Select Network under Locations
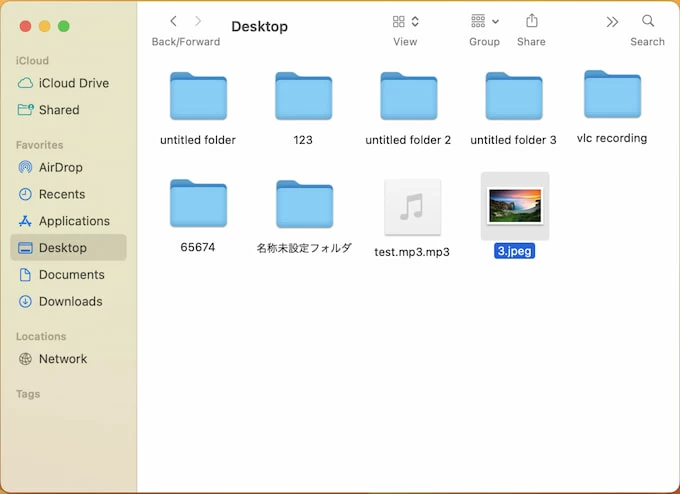 (x=62, y=359)
